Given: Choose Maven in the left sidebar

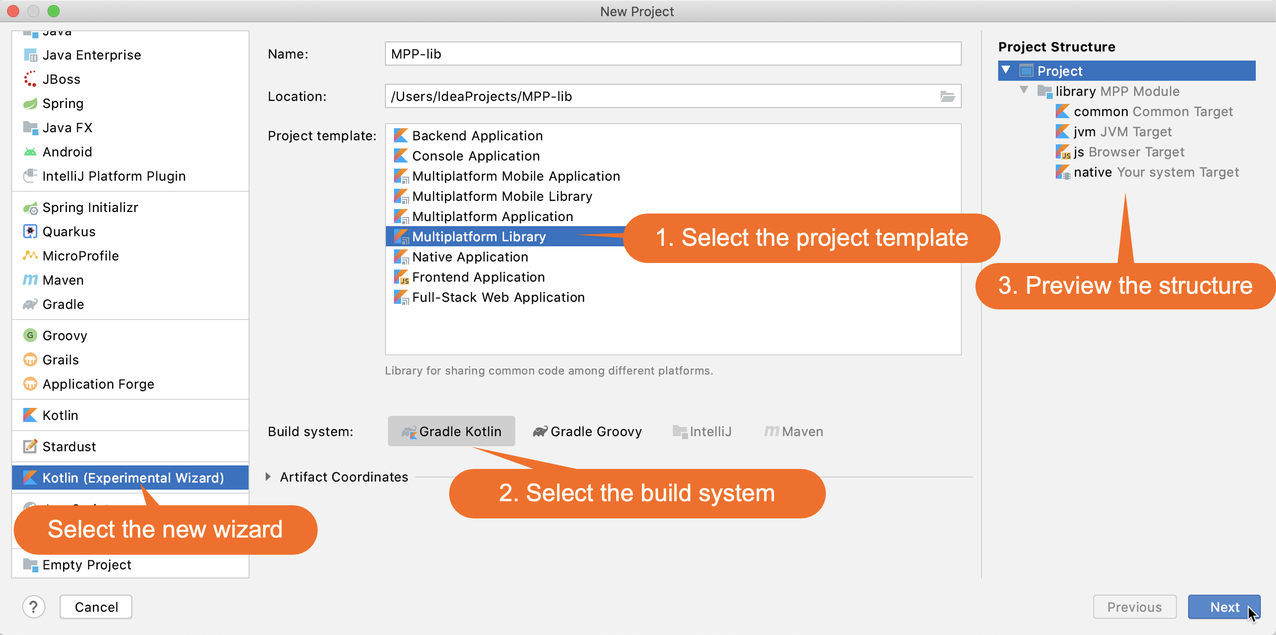Looking at the screenshot, I should [x=62, y=280].
